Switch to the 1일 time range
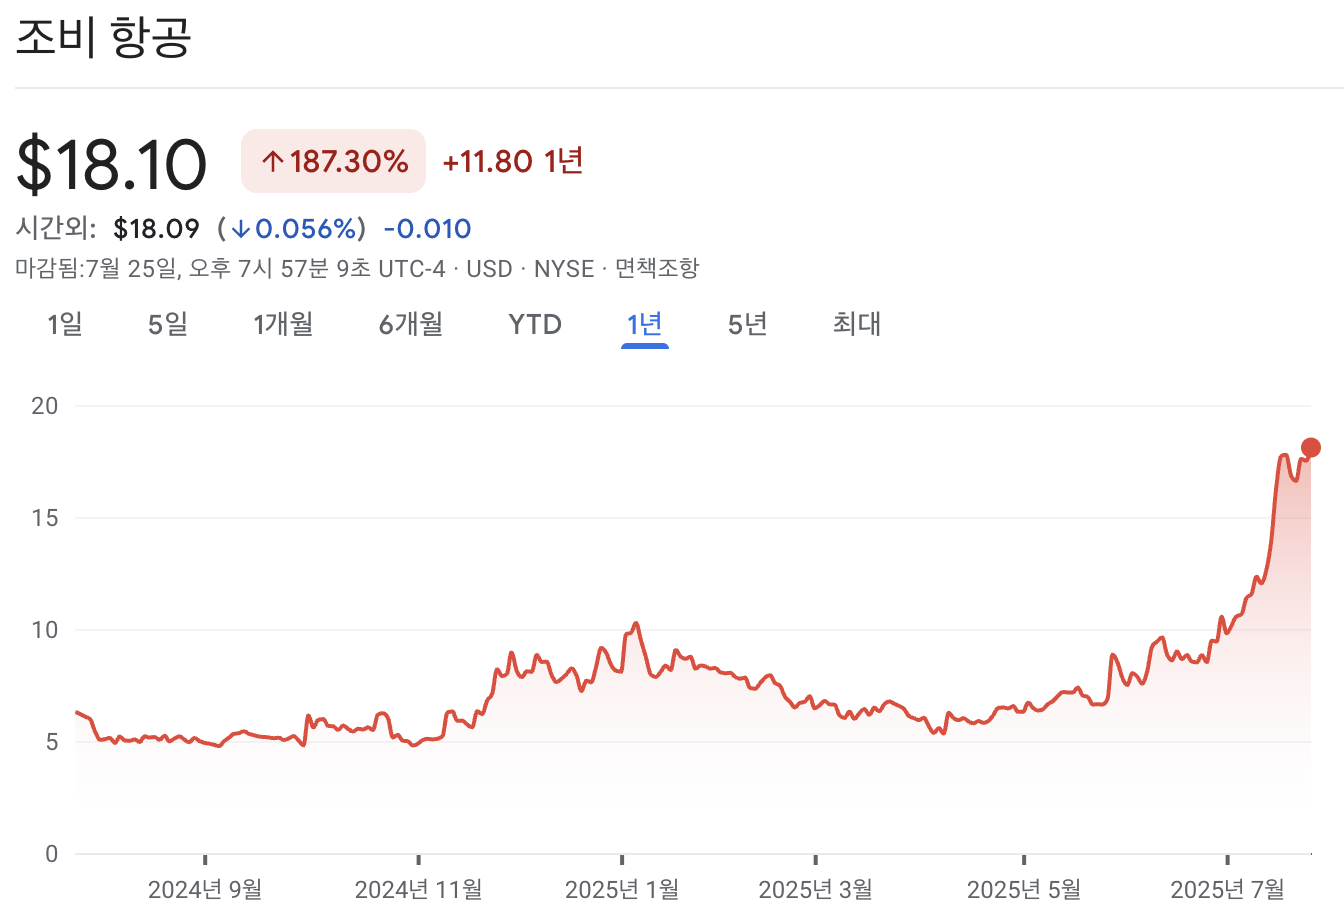Screen dimensions: 1344x924 (63, 324)
